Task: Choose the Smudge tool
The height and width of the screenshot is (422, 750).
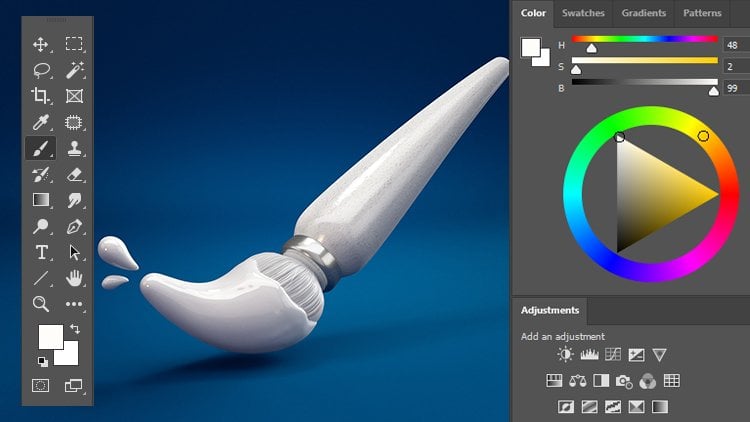Action: point(74,200)
